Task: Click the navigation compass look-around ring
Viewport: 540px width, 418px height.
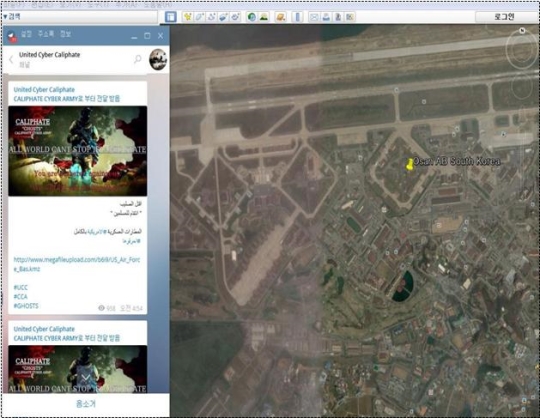Action: coord(522,49)
